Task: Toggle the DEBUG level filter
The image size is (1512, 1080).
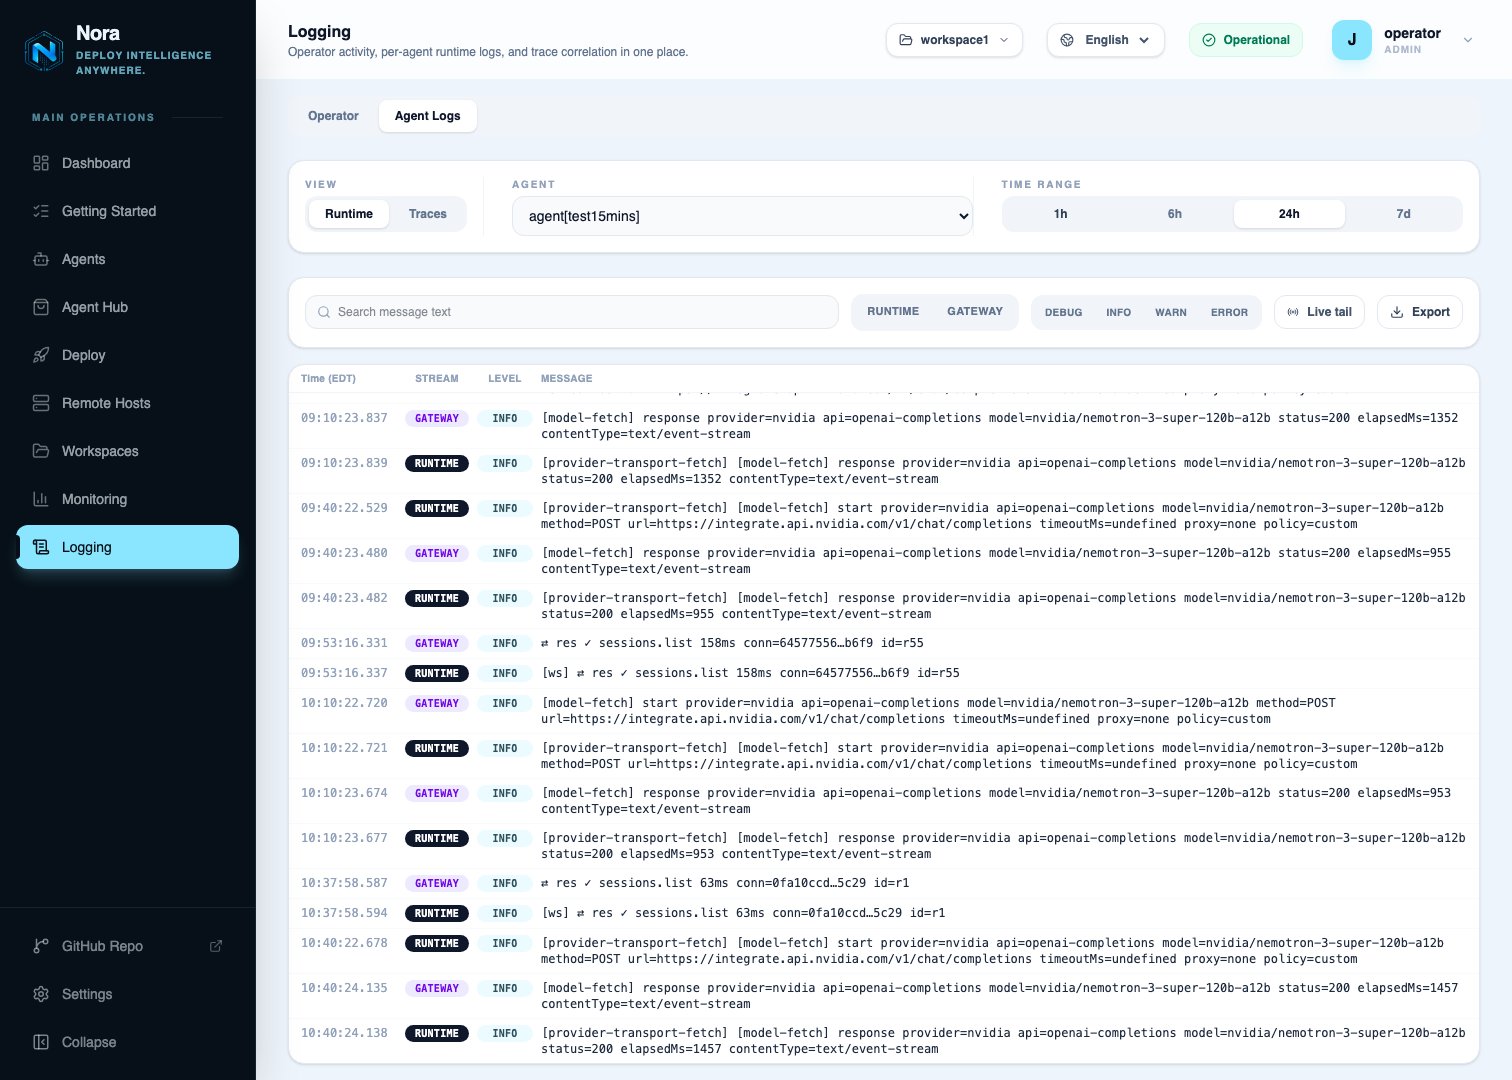Action: (x=1063, y=312)
